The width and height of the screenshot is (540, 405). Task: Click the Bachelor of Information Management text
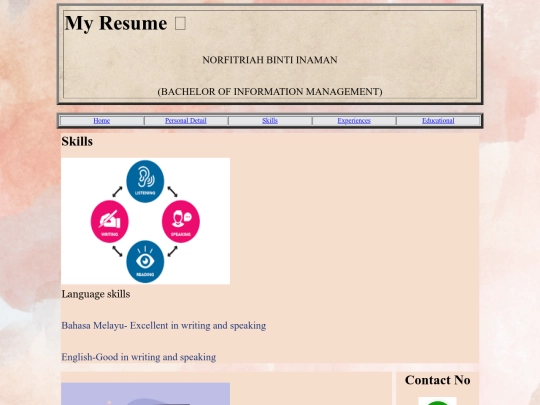[x=270, y=92]
